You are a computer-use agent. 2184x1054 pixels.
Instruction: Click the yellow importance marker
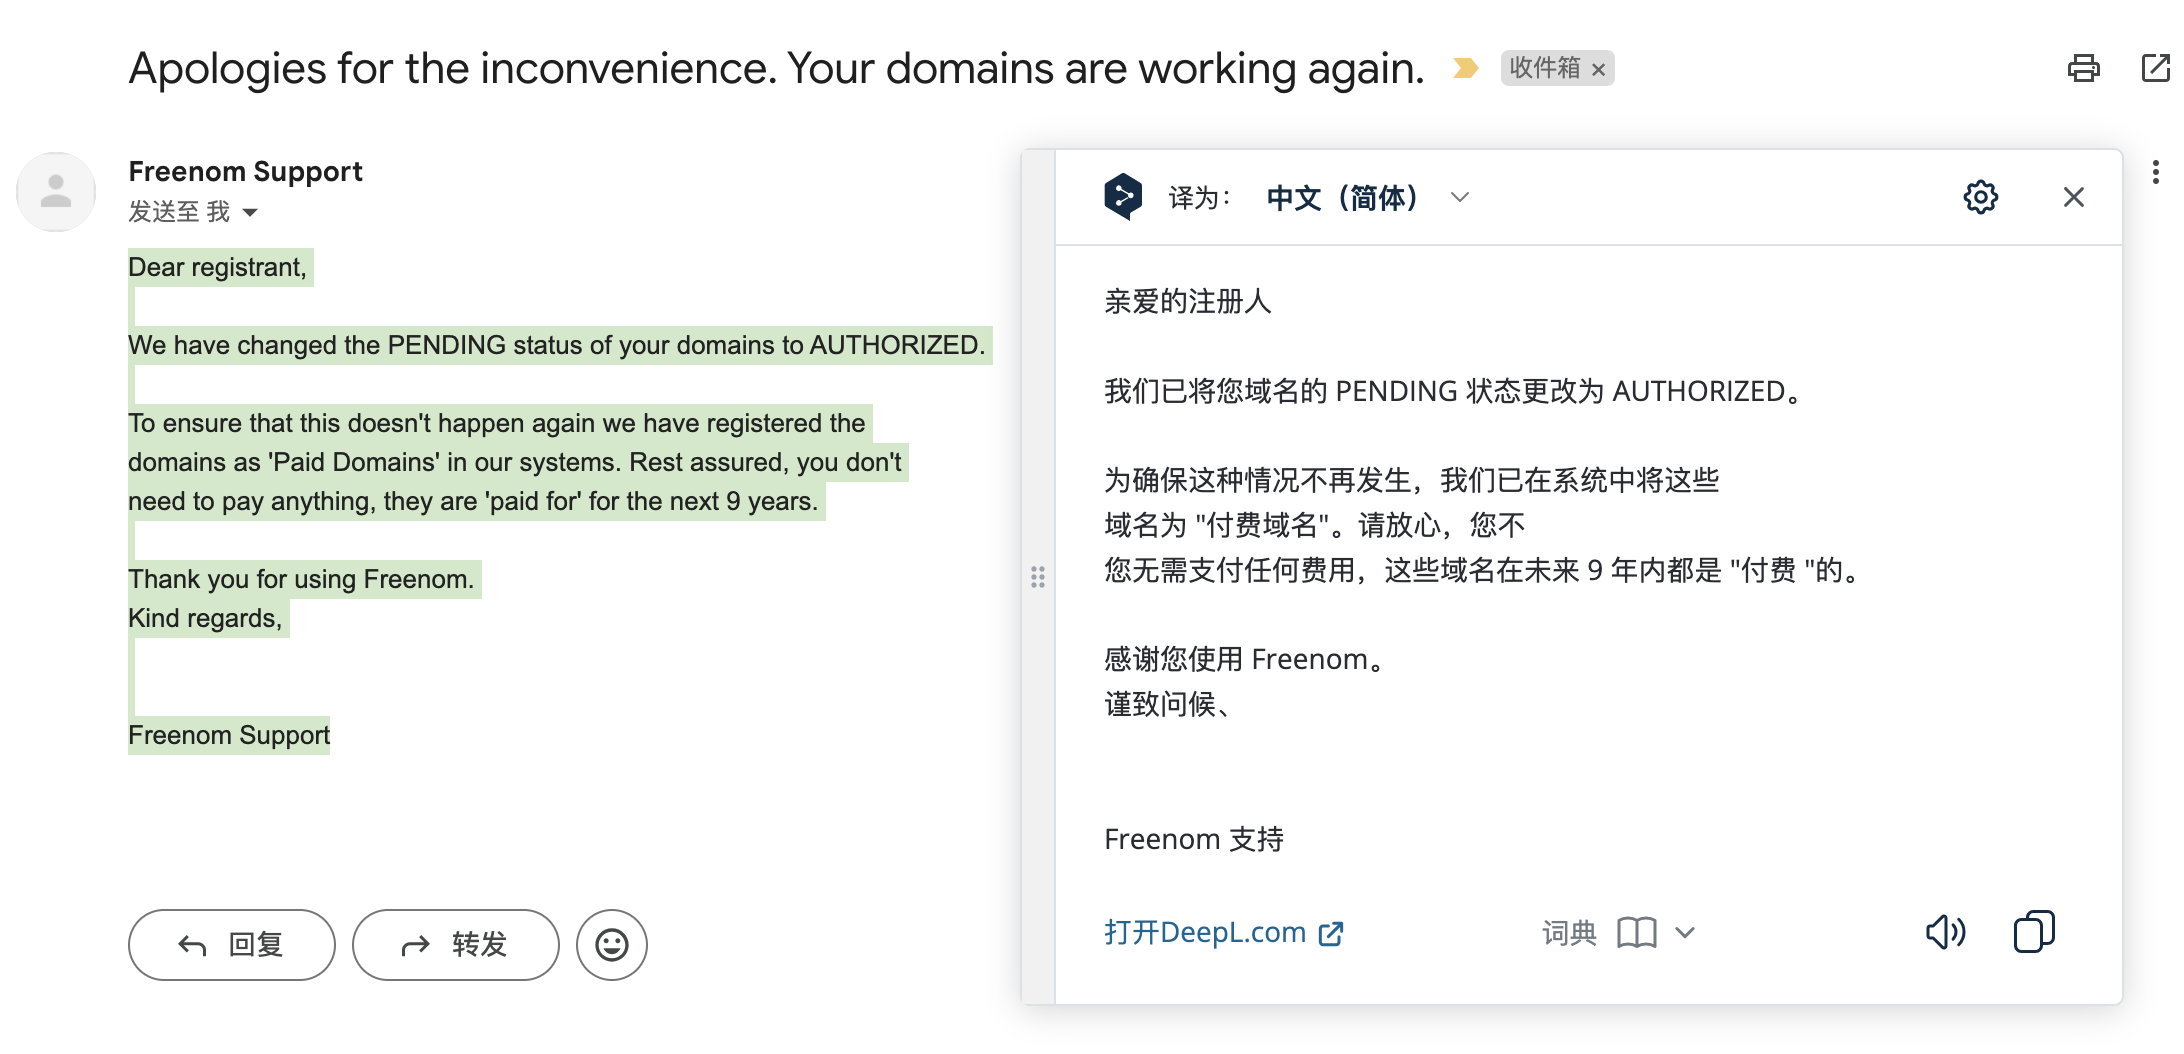pyautogui.click(x=1465, y=68)
